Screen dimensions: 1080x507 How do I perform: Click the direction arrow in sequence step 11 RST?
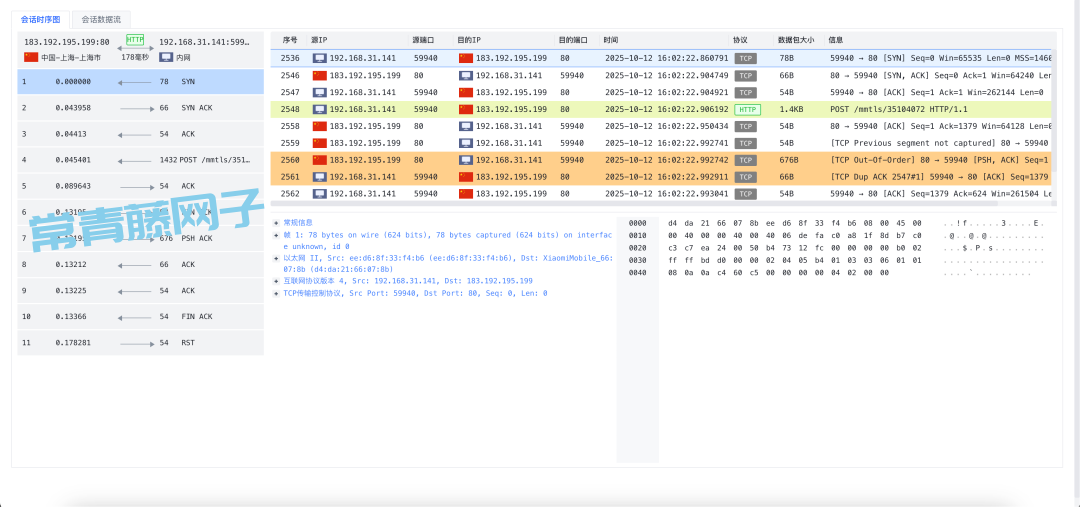pos(136,343)
